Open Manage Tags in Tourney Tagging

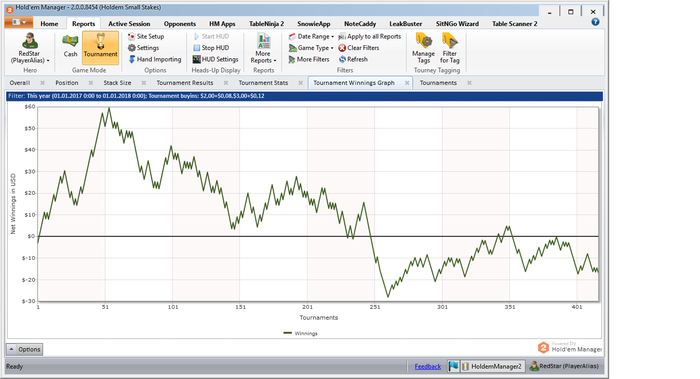tap(423, 48)
